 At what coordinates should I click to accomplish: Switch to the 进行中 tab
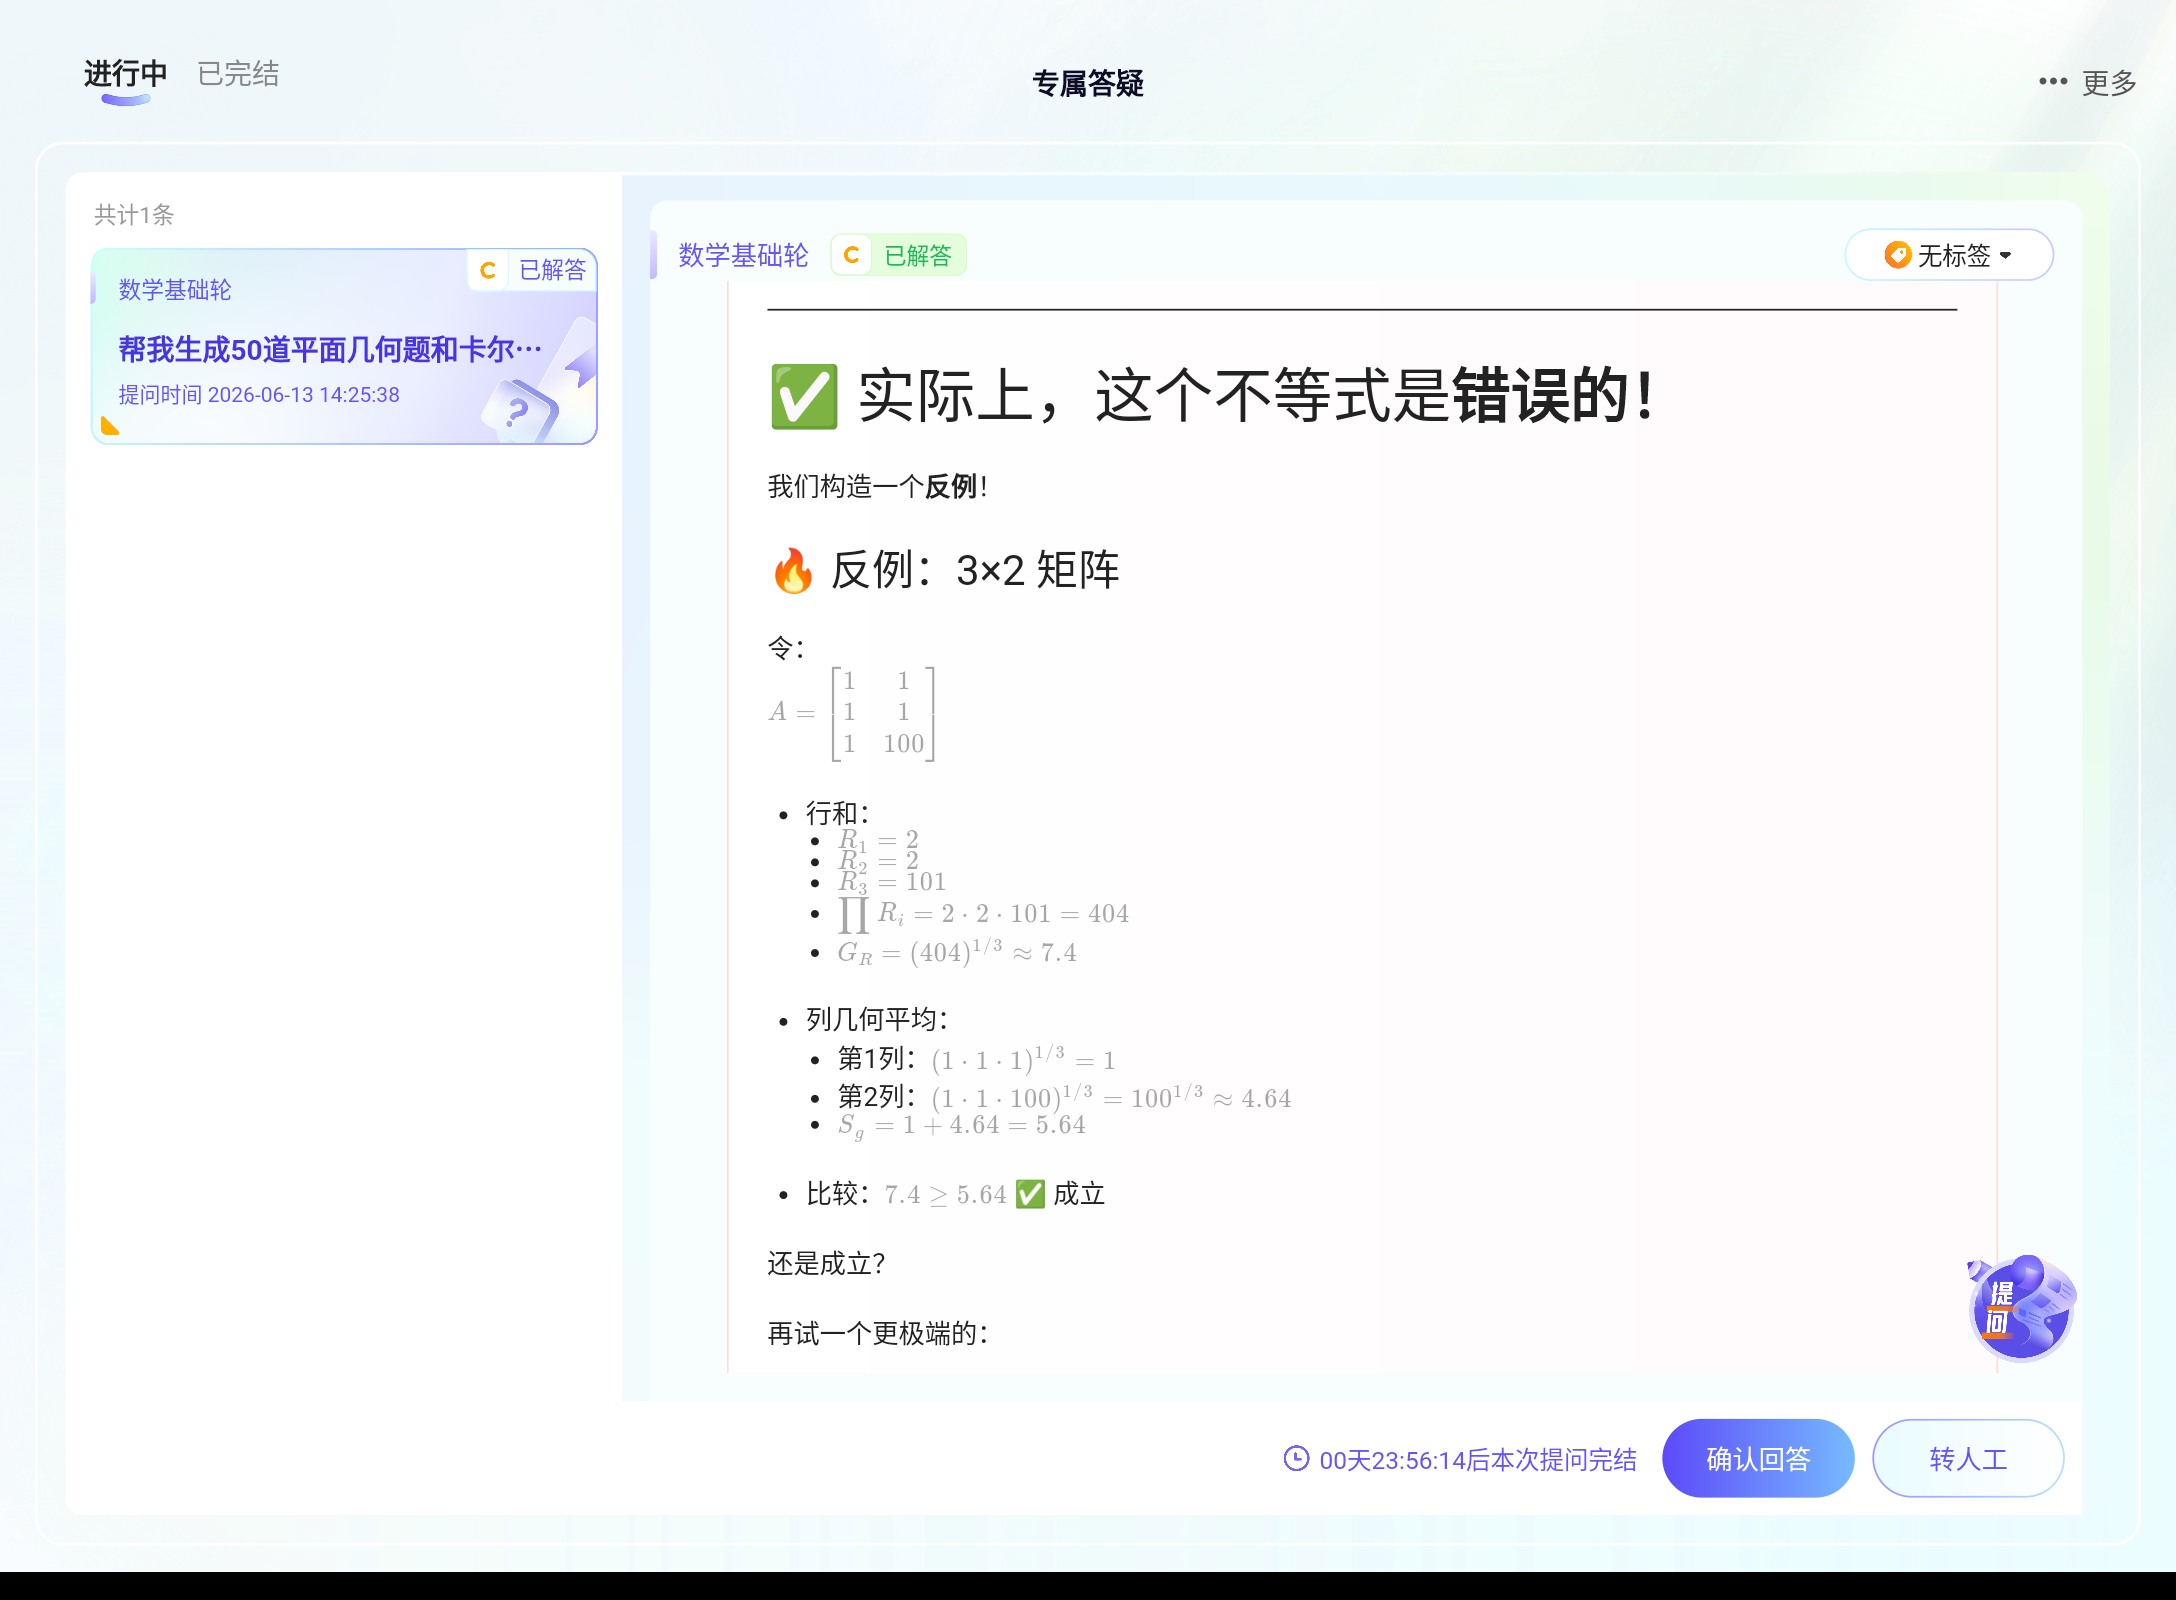click(125, 74)
